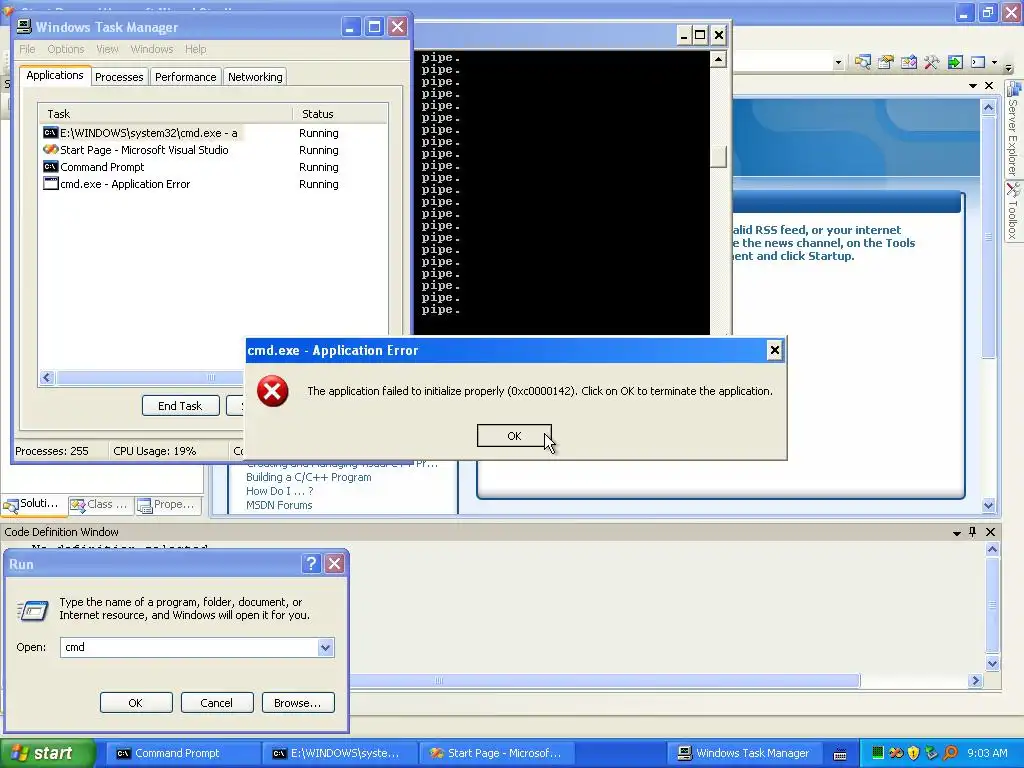The width and height of the screenshot is (1024, 768).
Task: Click the console window scroll up arrow
Action: [718, 59]
